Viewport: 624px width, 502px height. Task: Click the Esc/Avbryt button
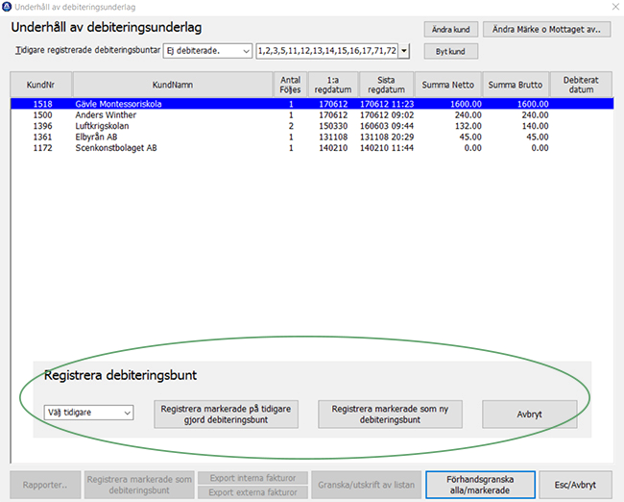(575, 485)
